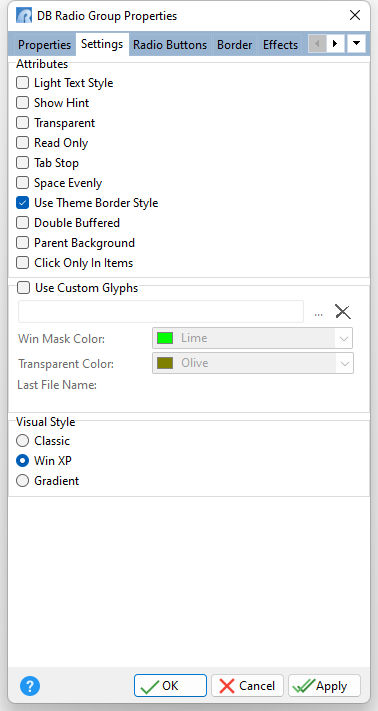Image resolution: width=378 pixels, height=711 pixels.
Task: Close the DB Radio Group Properties dialog
Action: coord(355,15)
